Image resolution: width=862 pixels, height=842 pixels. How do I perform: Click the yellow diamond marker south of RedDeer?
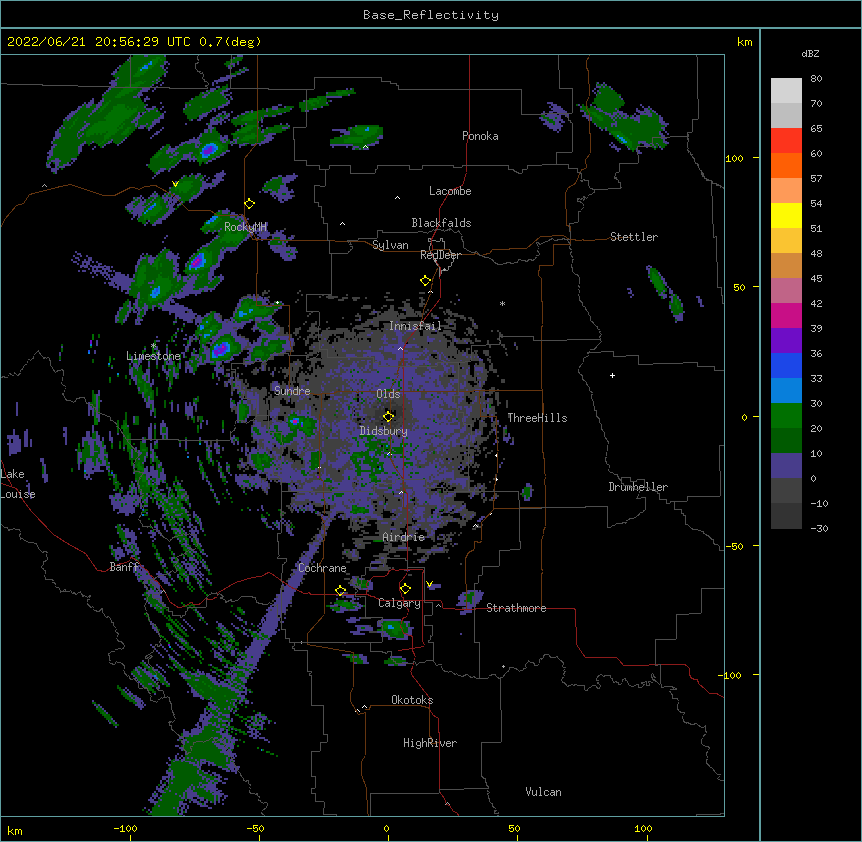point(425,281)
